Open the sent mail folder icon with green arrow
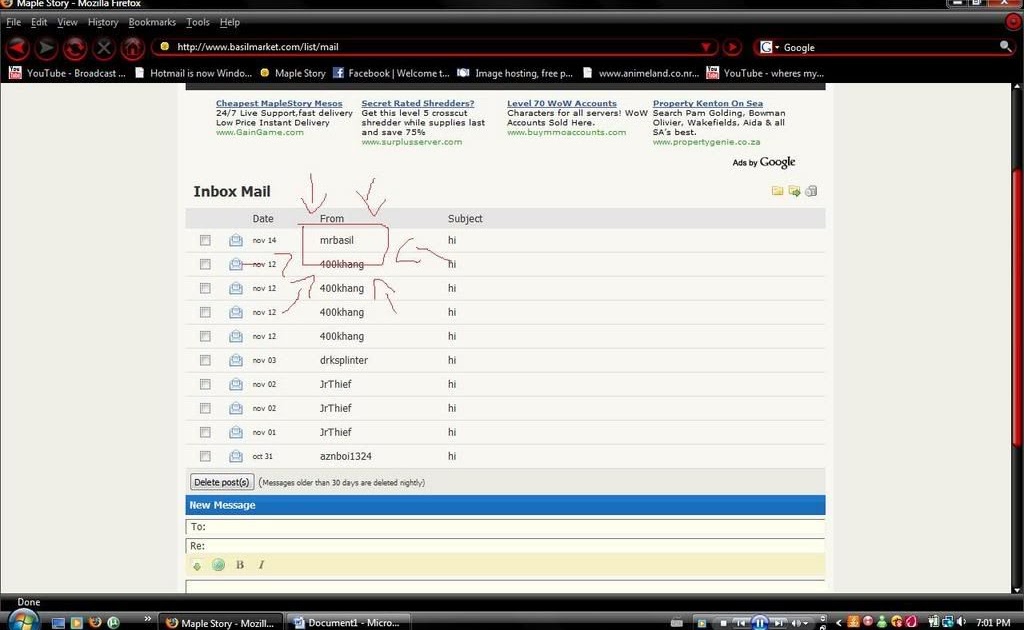The width and height of the screenshot is (1024, 630). click(x=794, y=191)
